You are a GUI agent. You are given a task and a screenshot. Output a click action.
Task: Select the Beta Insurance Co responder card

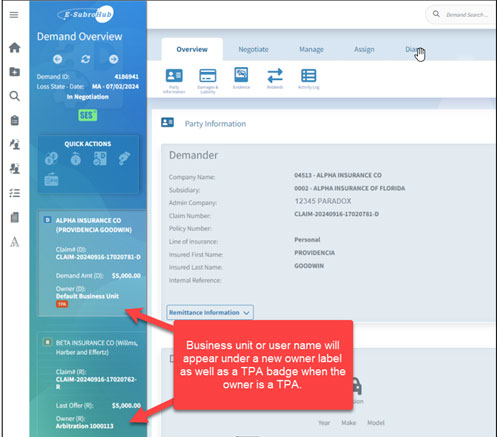92,384
